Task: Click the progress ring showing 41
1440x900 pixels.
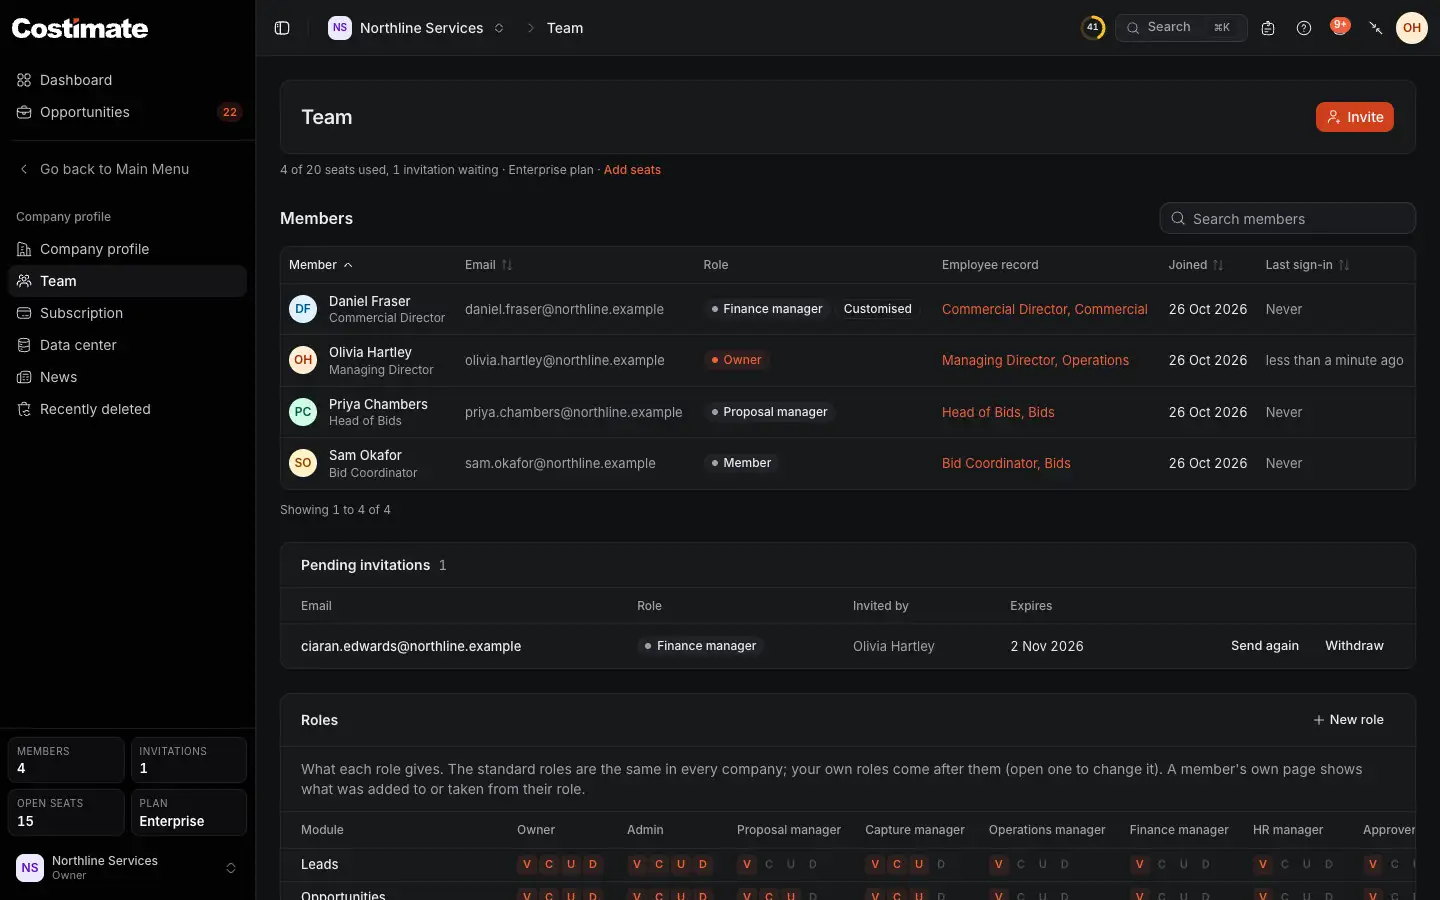Action: (1093, 28)
